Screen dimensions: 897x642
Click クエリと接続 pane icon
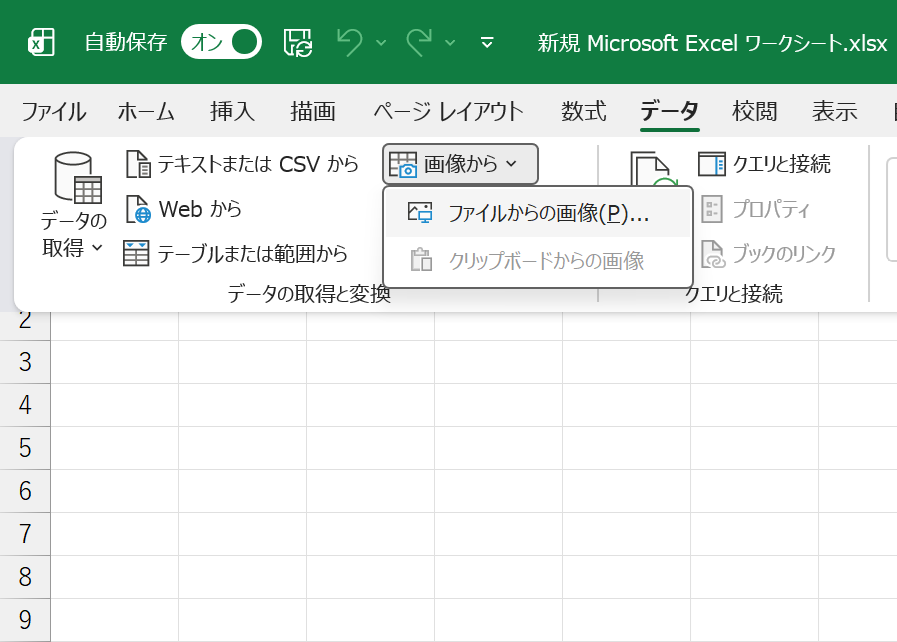(x=712, y=164)
